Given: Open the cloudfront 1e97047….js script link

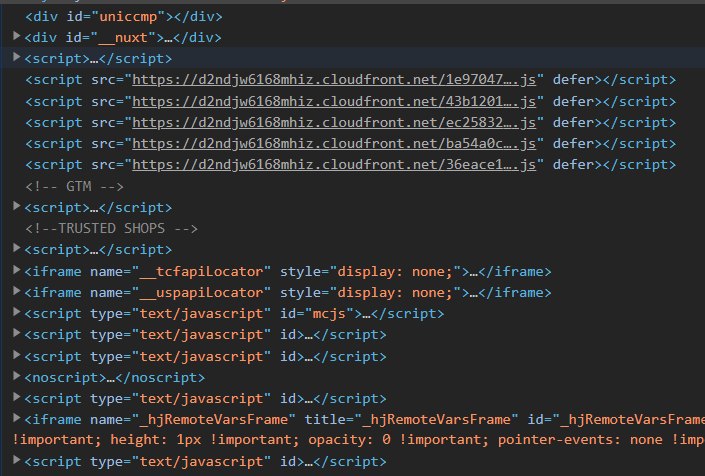Looking at the screenshot, I should click(x=334, y=80).
